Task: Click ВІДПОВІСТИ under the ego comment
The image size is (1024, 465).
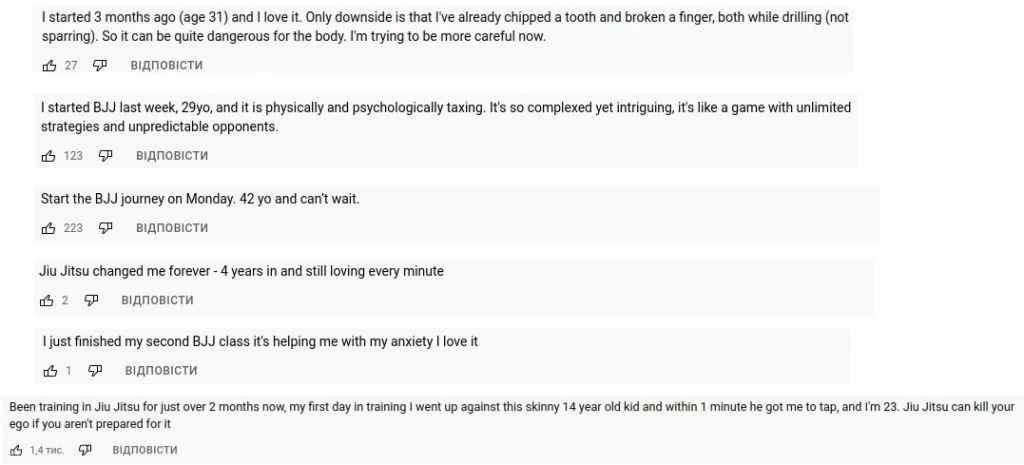Action: 145,450
